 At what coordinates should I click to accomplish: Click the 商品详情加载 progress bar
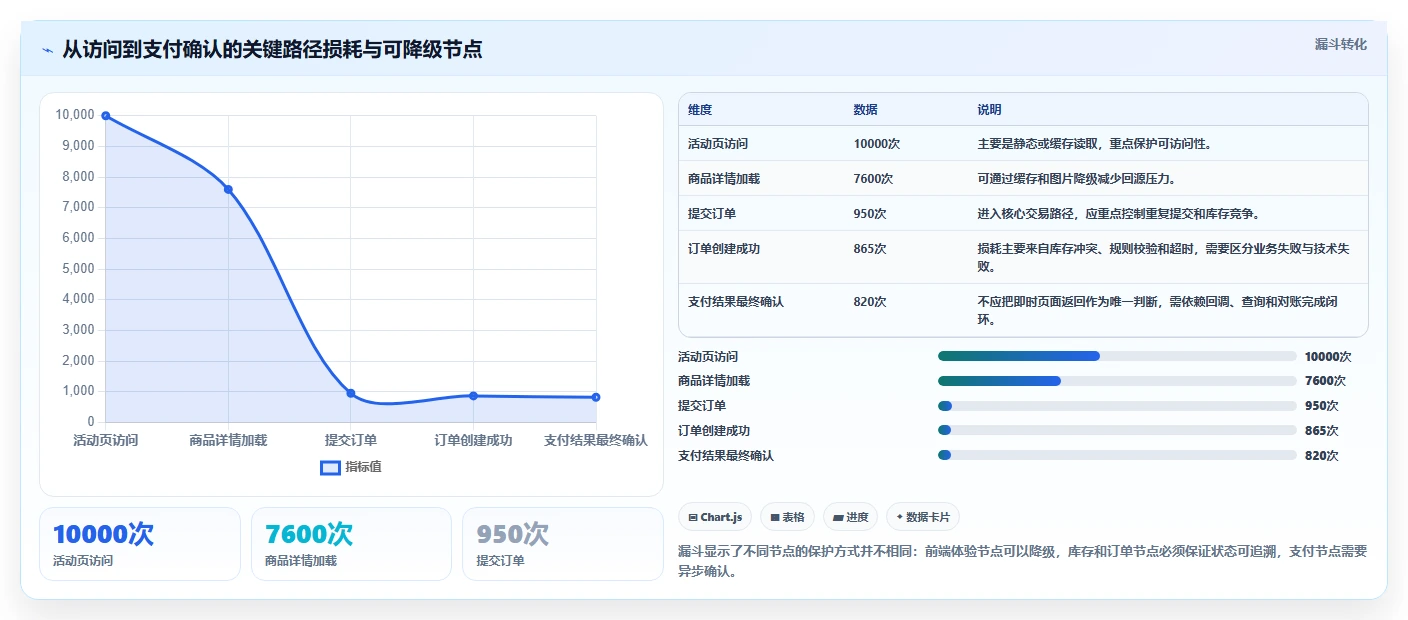[x=1117, y=381]
